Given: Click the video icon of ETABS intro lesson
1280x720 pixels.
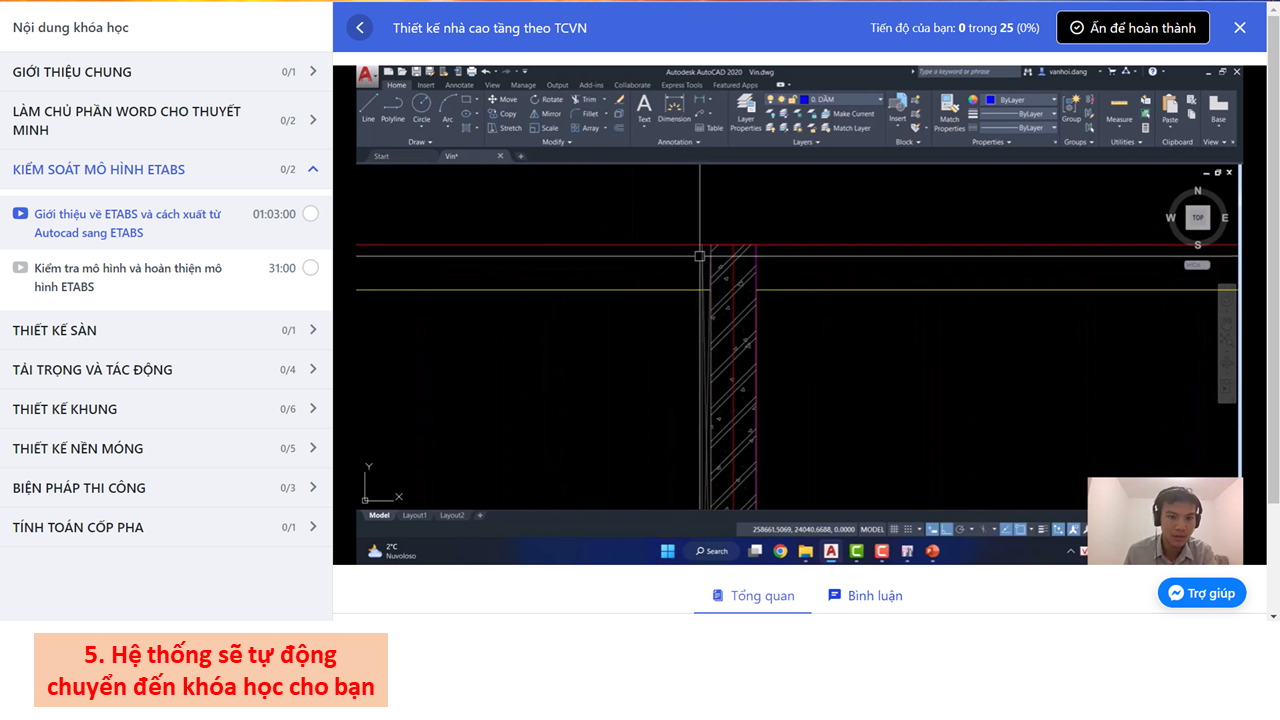Looking at the screenshot, I should pos(20,214).
